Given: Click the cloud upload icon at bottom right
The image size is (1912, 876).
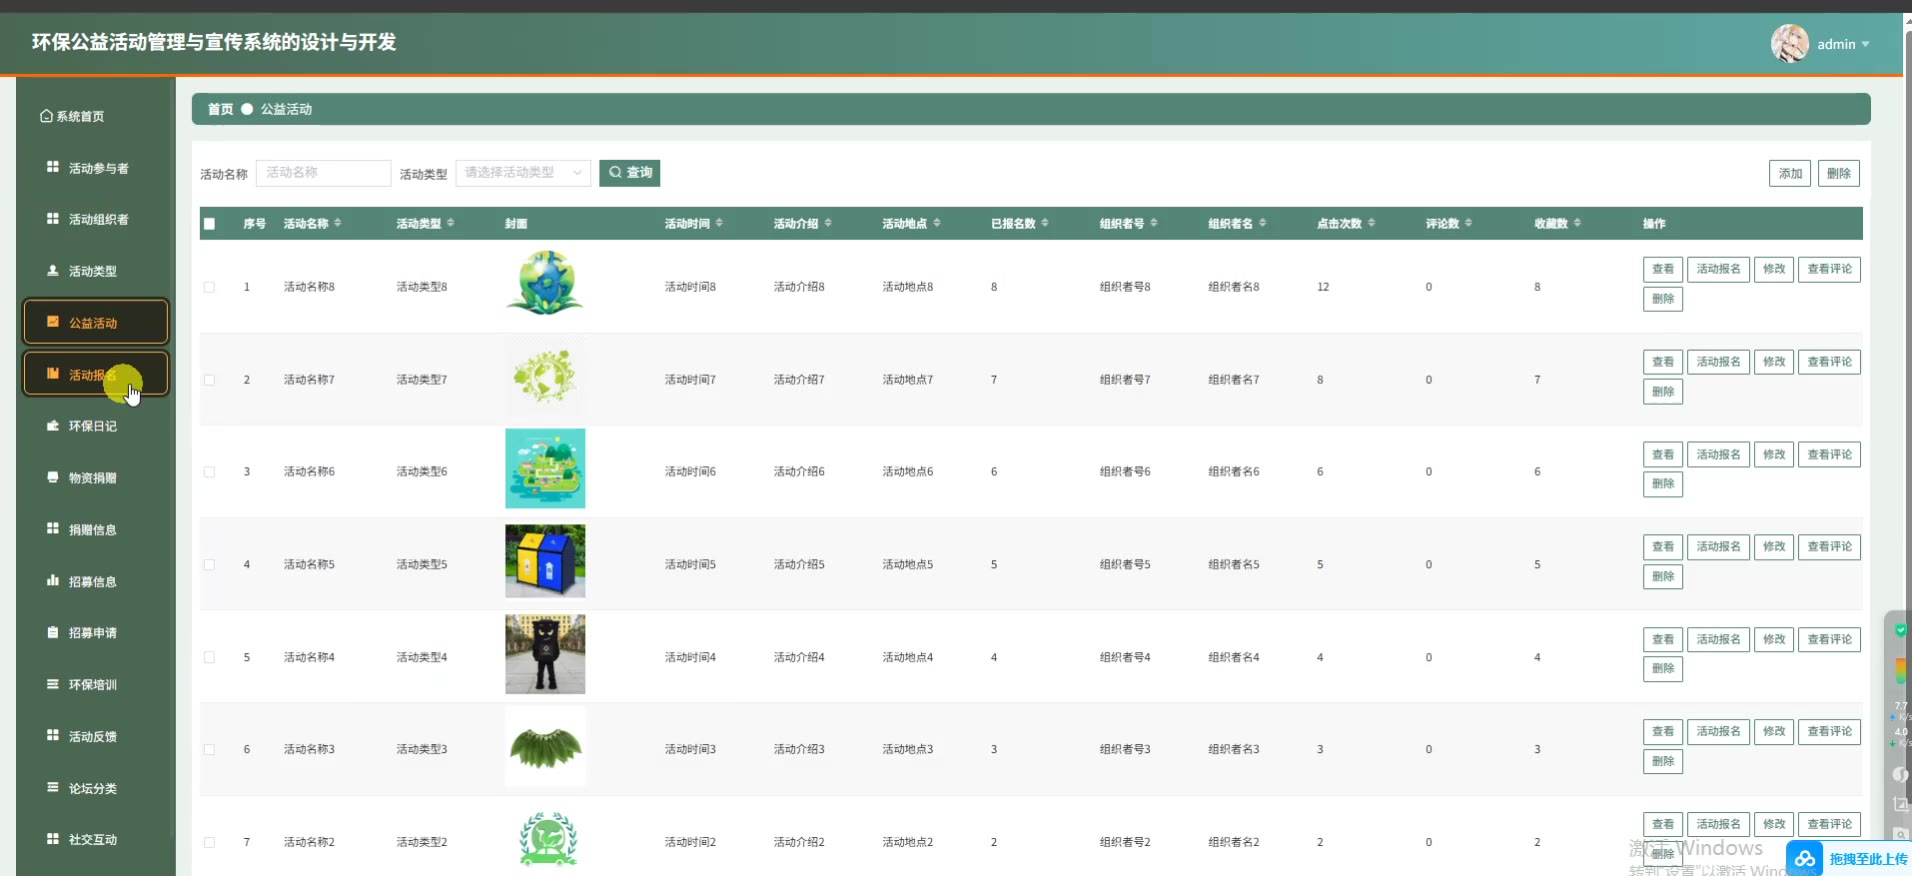Looking at the screenshot, I should pyautogui.click(x=1805, y=859).
